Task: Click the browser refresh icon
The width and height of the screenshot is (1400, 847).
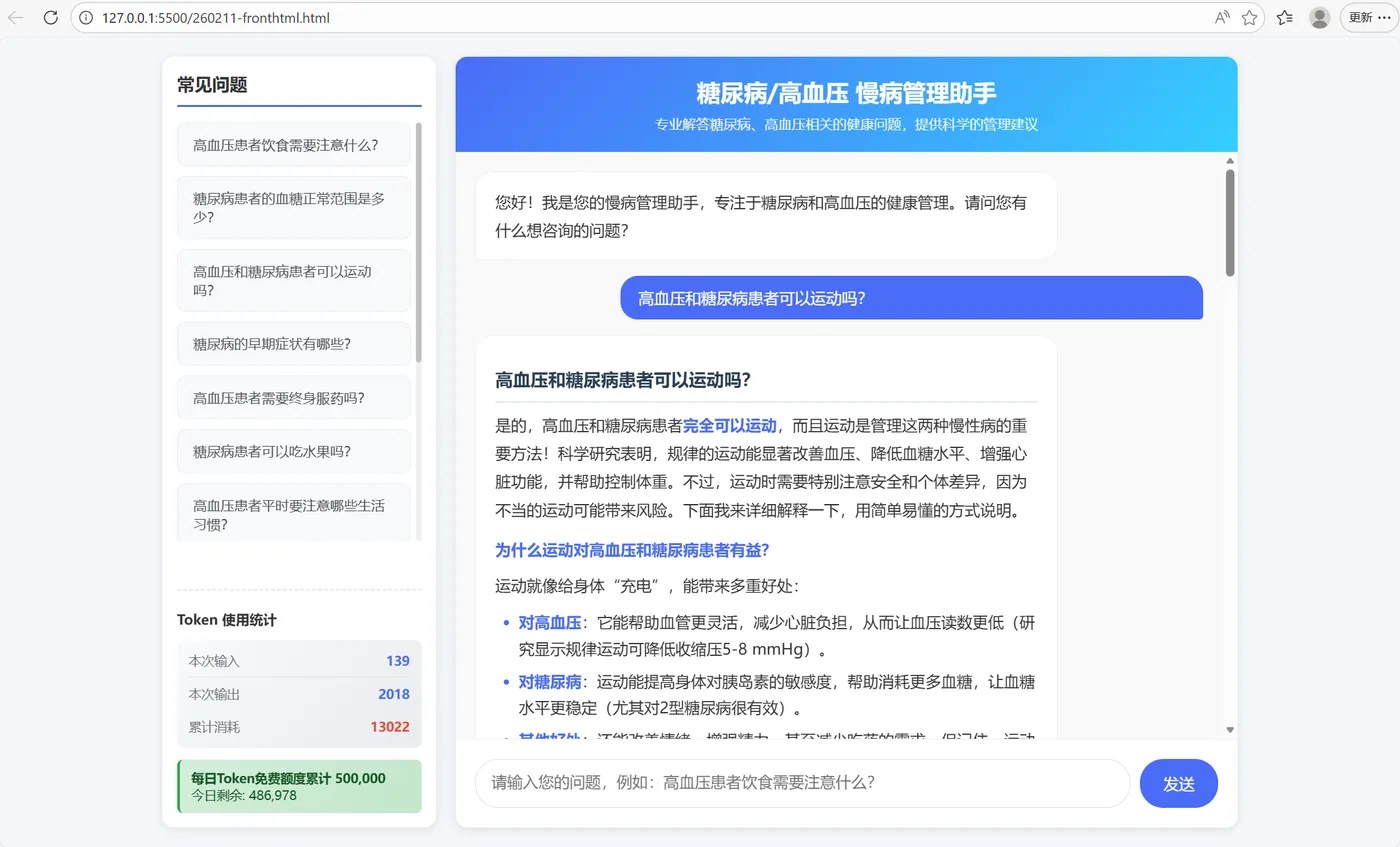Action: click(50, 17)
